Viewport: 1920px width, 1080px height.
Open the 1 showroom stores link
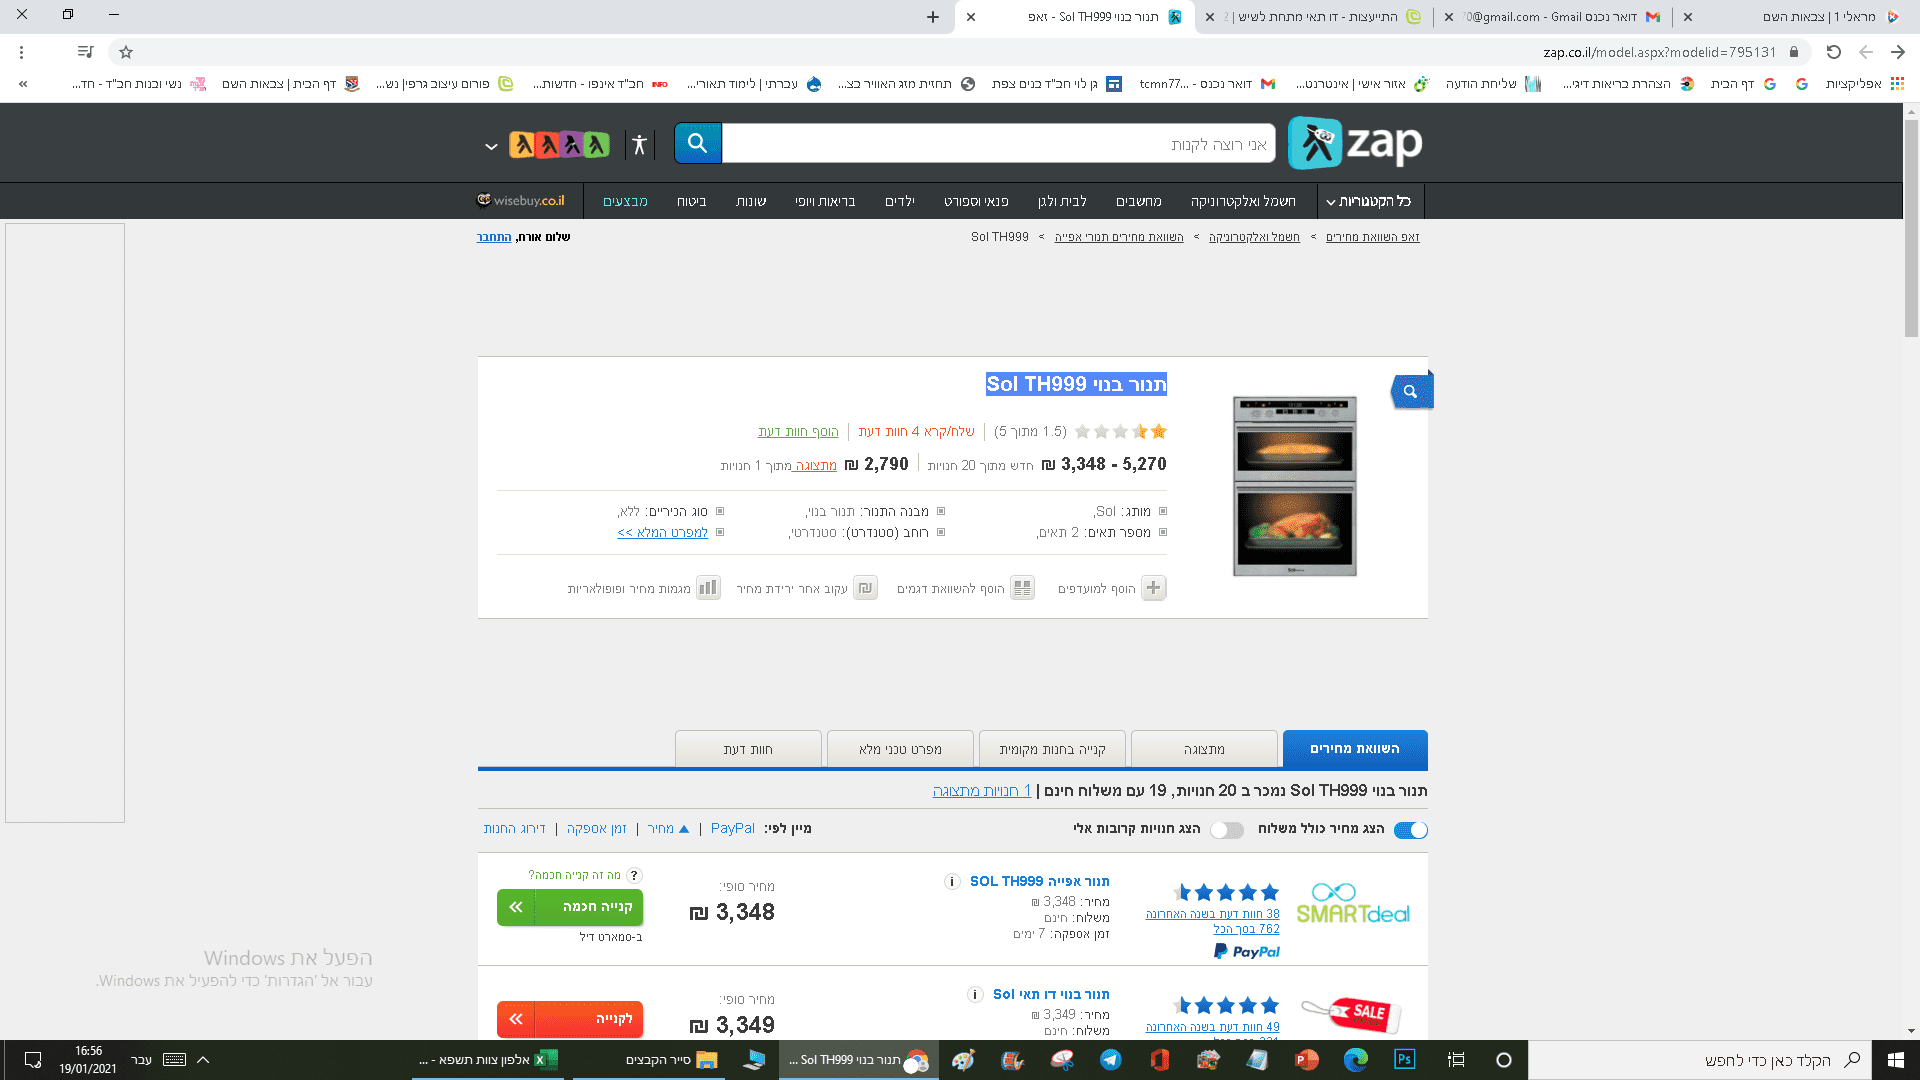tap(982, 790)
